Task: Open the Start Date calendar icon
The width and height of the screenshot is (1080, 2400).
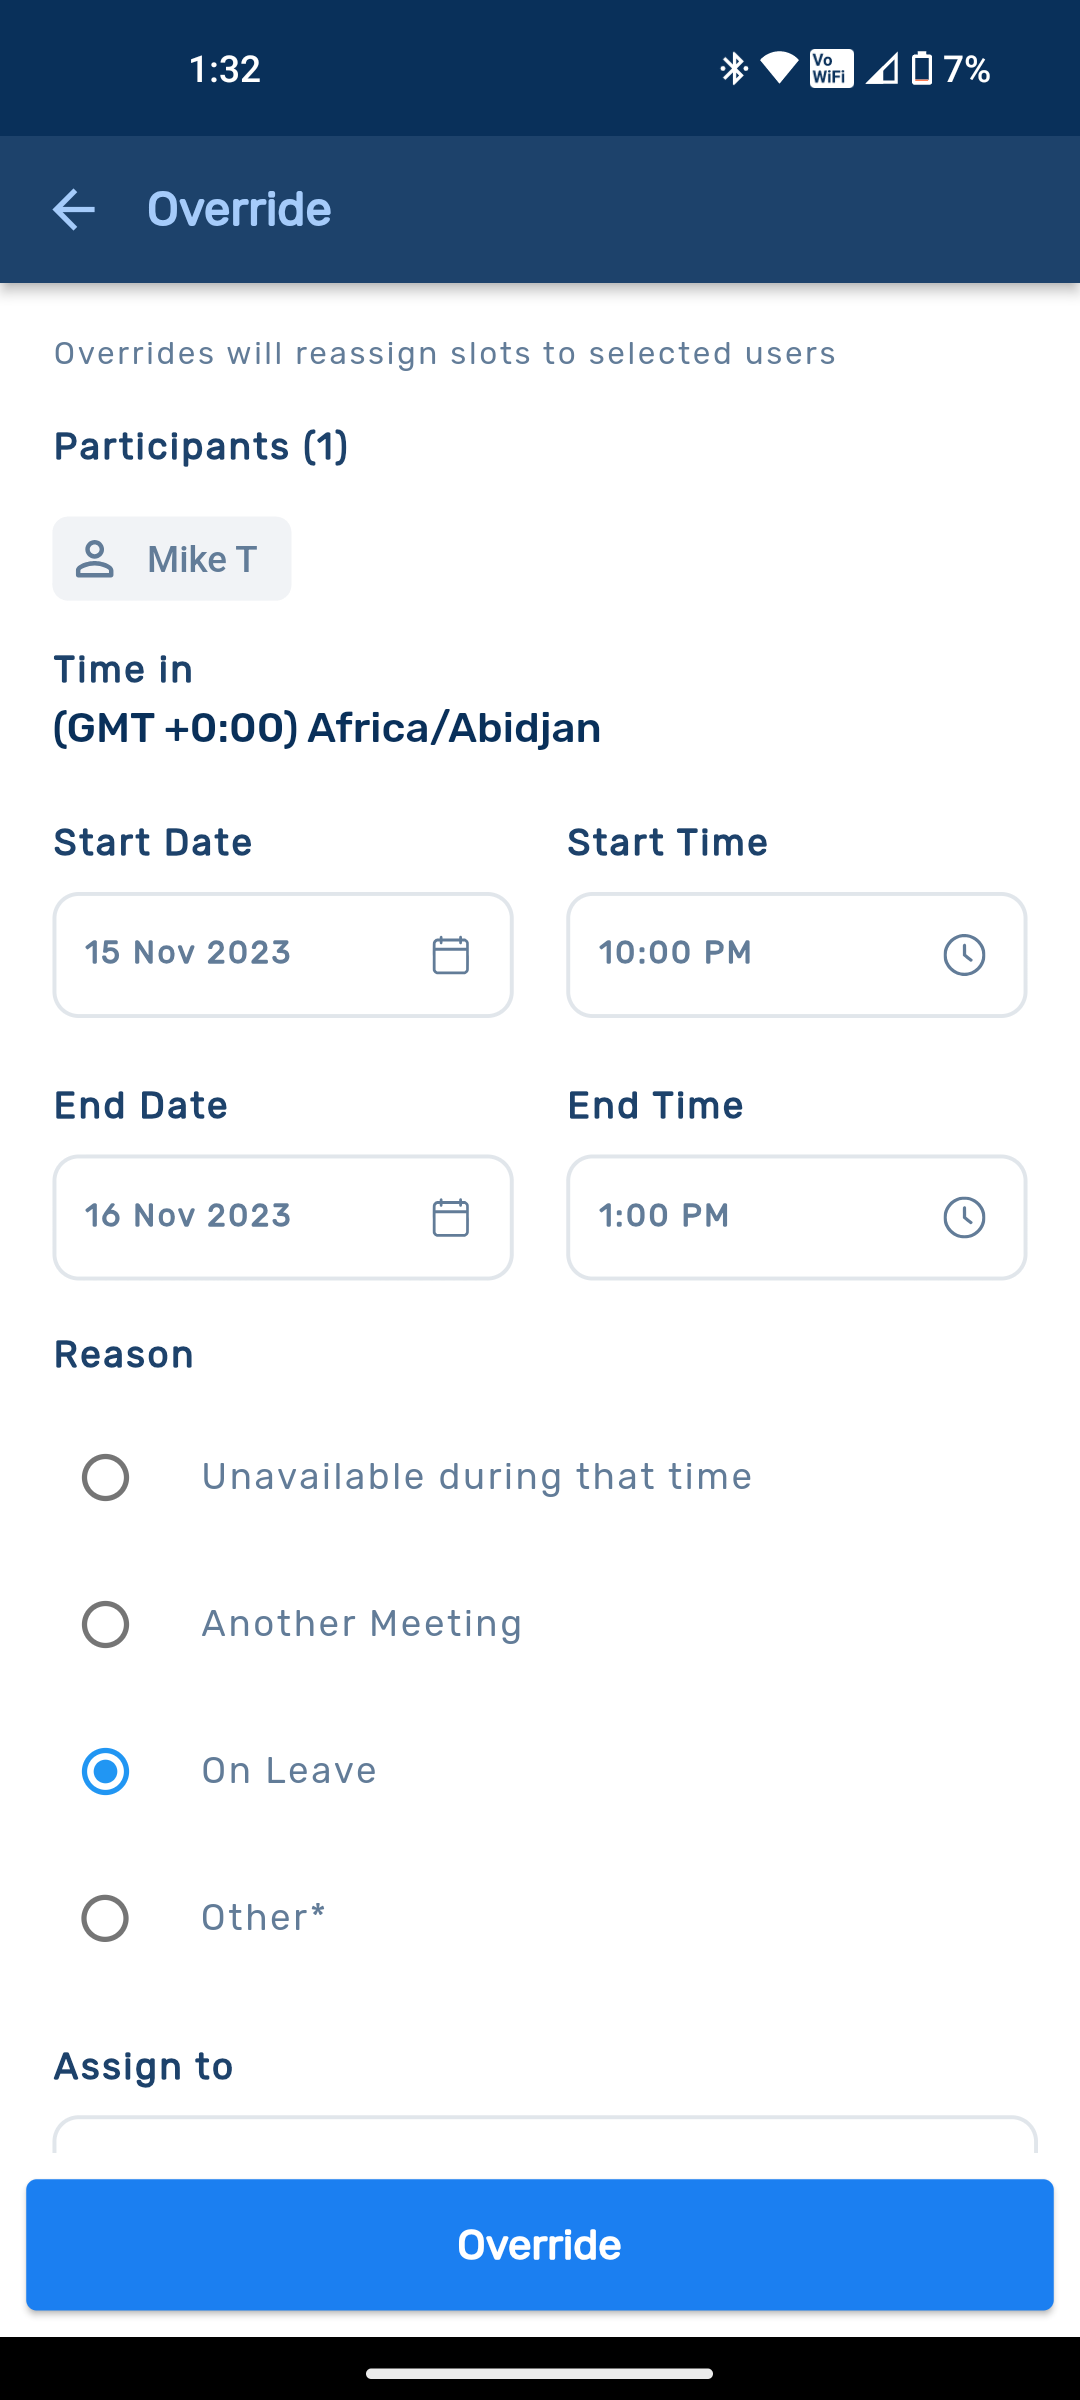Action: (x=450, y=955)
